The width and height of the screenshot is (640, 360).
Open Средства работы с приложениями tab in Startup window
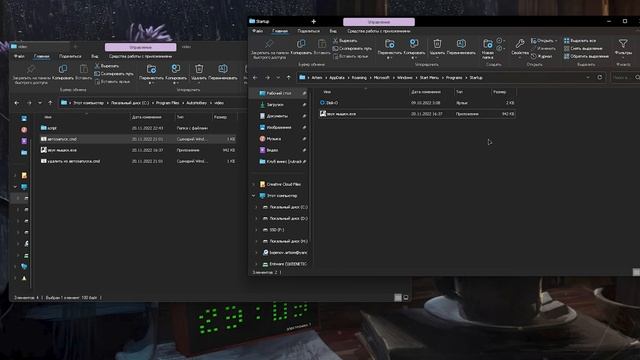click(x=378, y=31)
